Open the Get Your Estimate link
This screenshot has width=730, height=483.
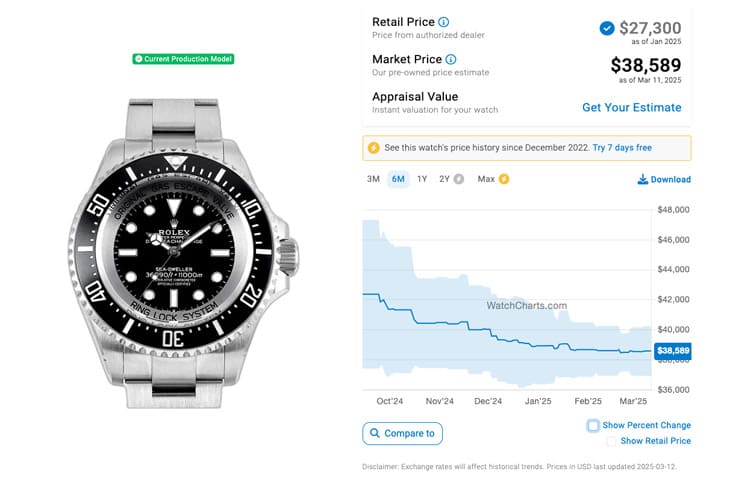[632, 108]
